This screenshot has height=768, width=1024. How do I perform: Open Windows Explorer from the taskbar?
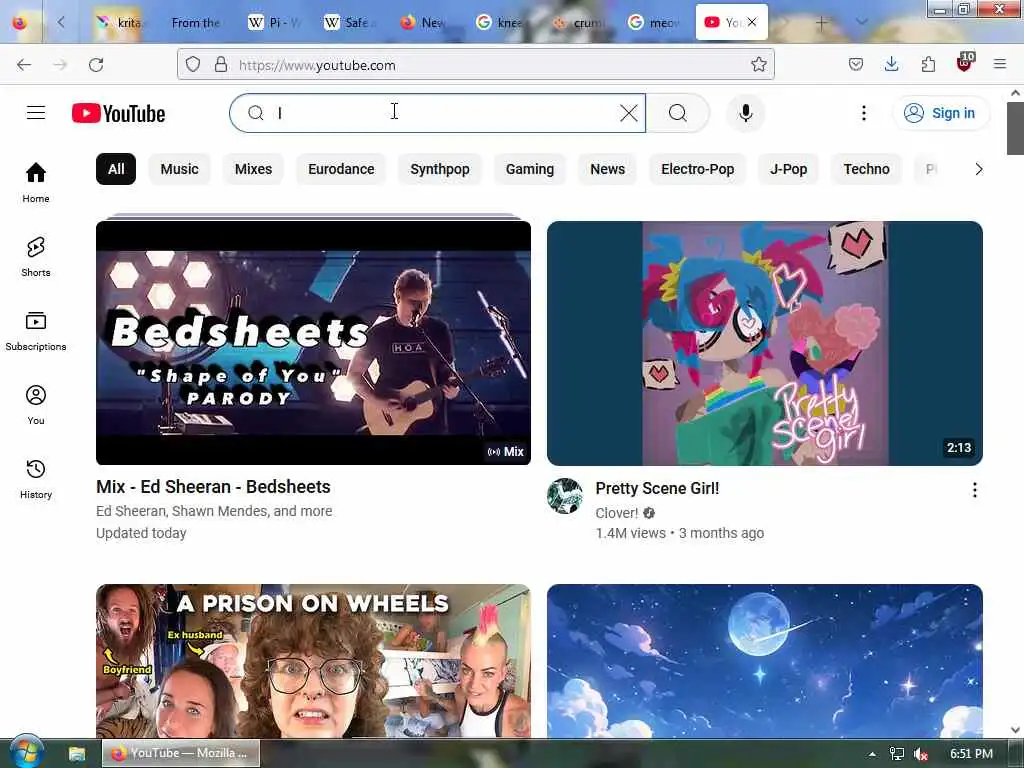(x=77, y=754)
